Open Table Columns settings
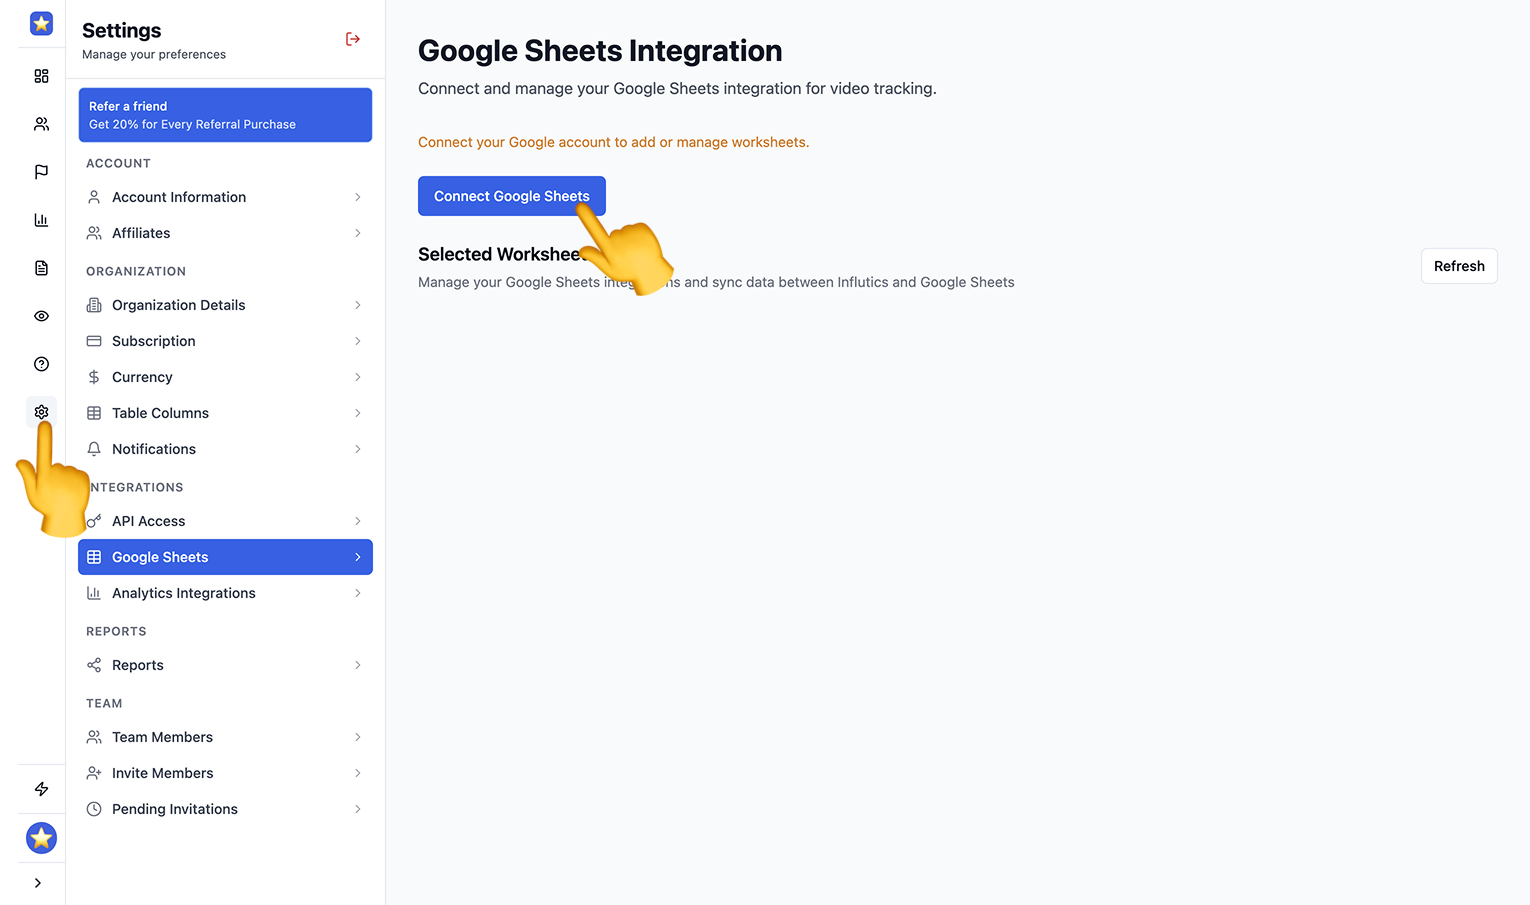Viewport: 1530px width, 905px height. (225, 413)
